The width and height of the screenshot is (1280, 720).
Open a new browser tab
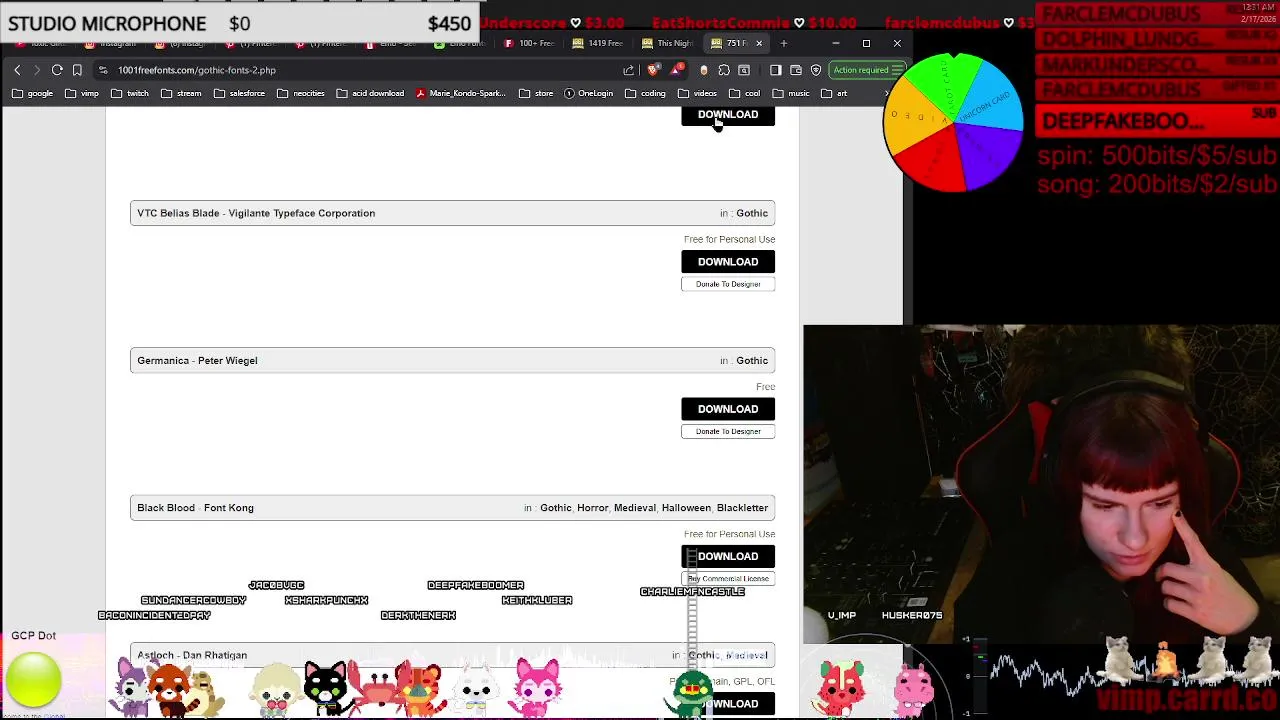(x=784, y=43)
